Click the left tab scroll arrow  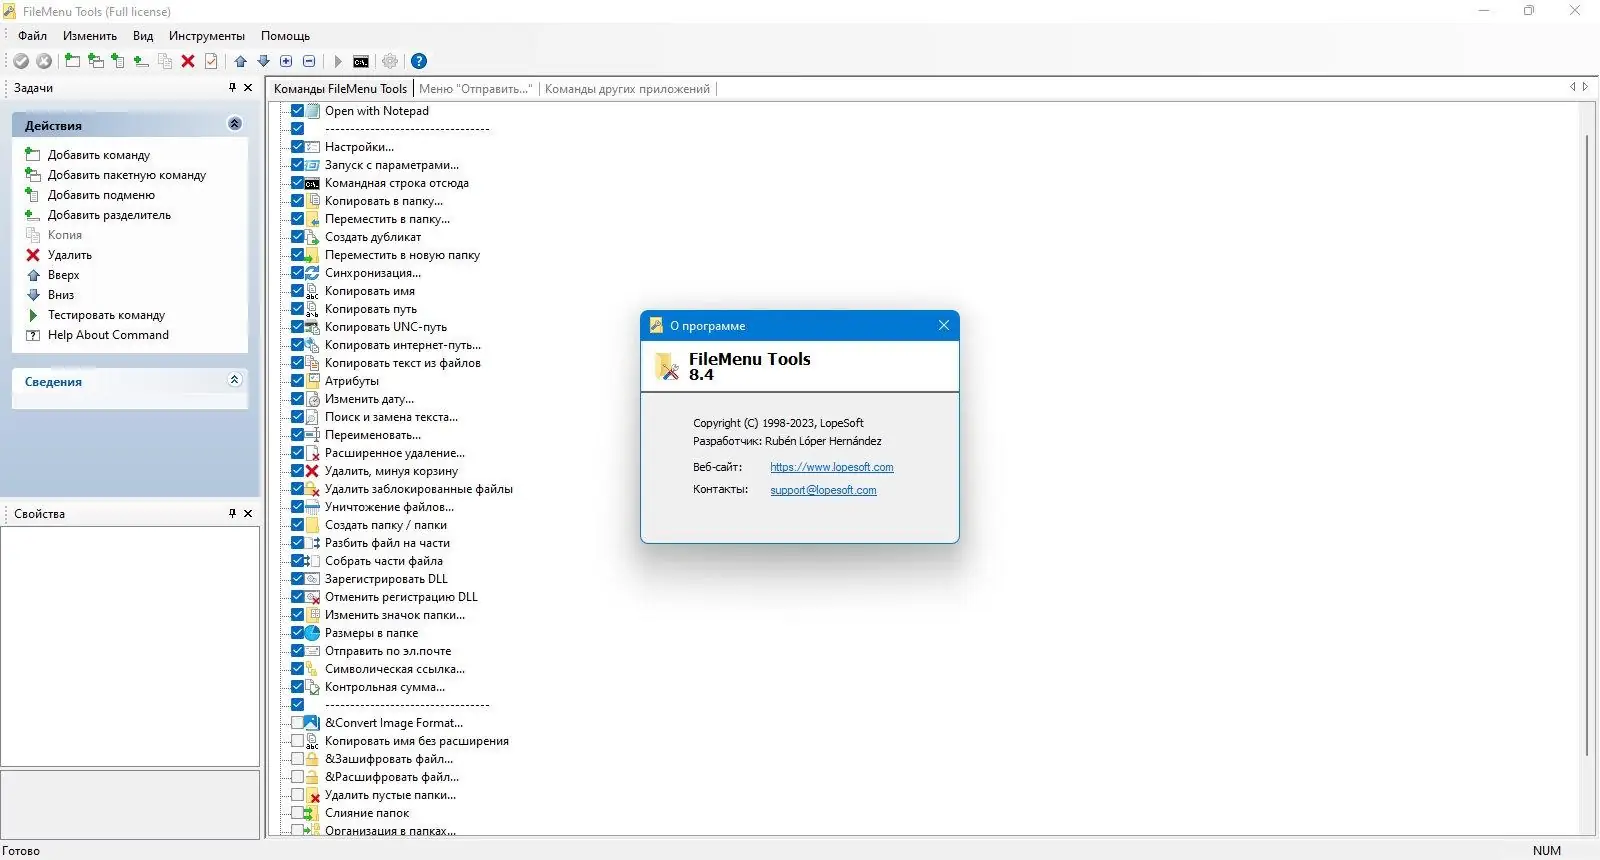click(x=1572, y=87)
